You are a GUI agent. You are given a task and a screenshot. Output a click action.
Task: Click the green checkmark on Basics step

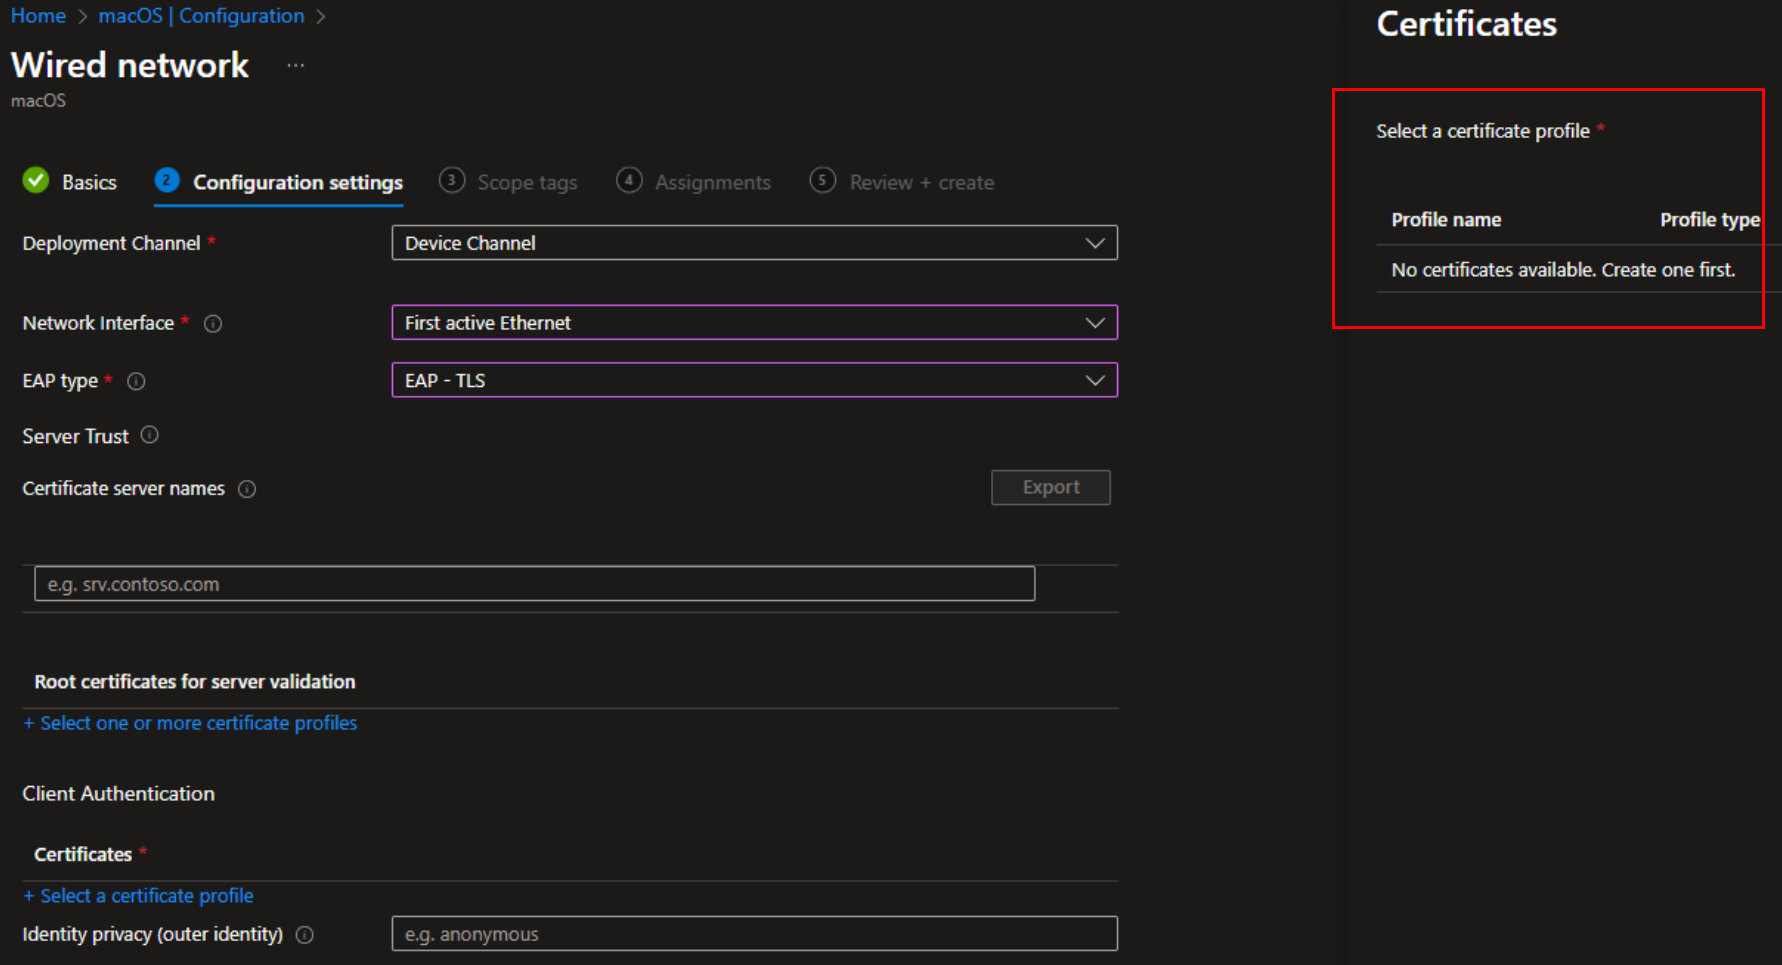(35, 181)
